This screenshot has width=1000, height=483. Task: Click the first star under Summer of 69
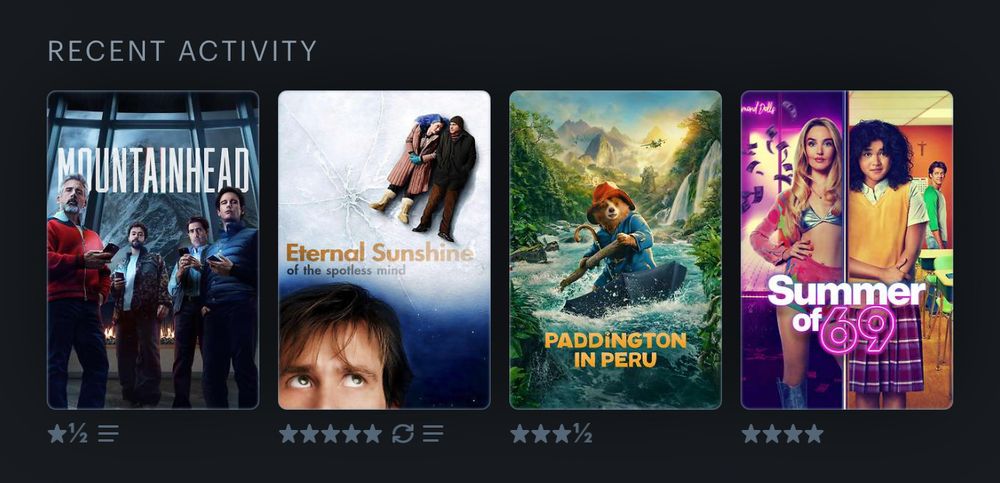pyautogui.click(x=751, y=434)
